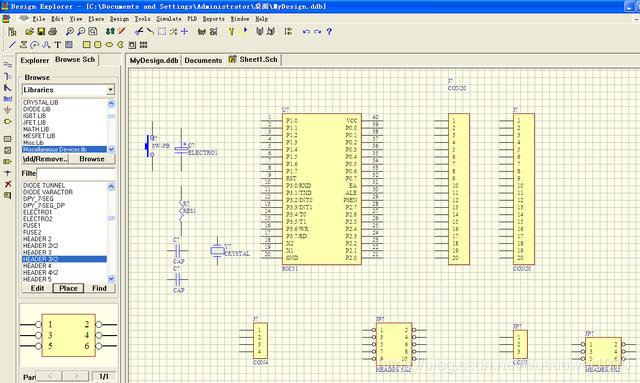Select CRYSTAL.LIB in library list
Image resolution: width=640 pixels, height=383 pixels.
(x=40, y=102)
